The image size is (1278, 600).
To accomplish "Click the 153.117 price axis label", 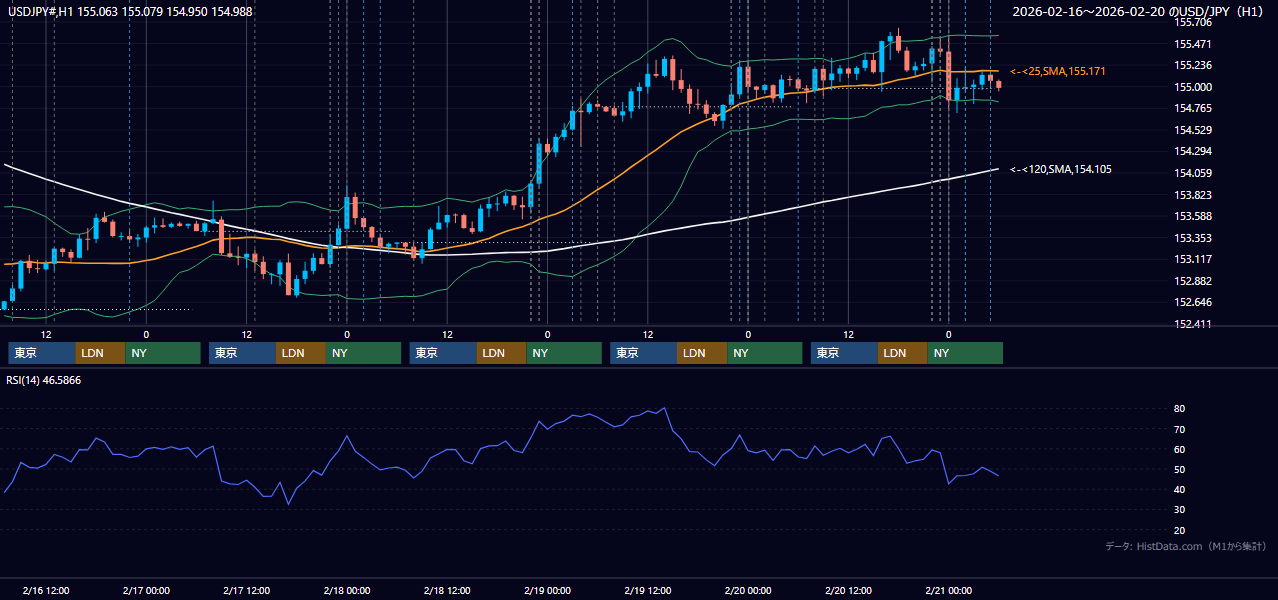I will 1192,259.
